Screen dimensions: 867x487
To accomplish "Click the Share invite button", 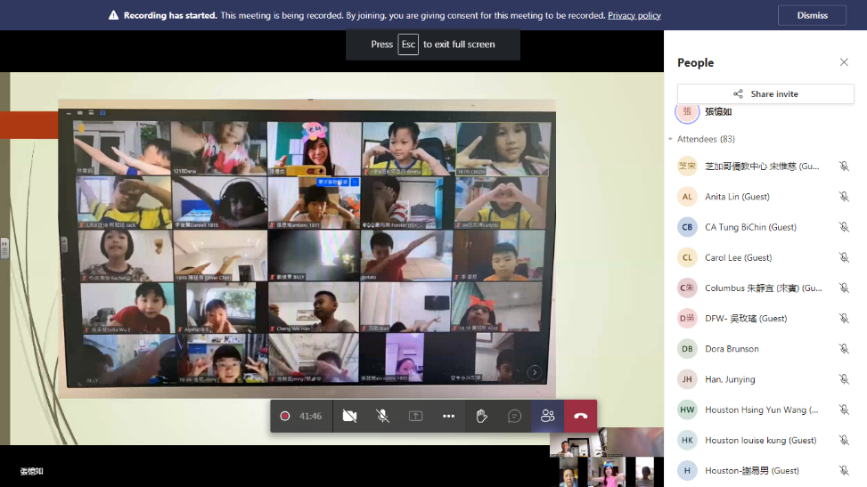I will click(x=765, y=94).
